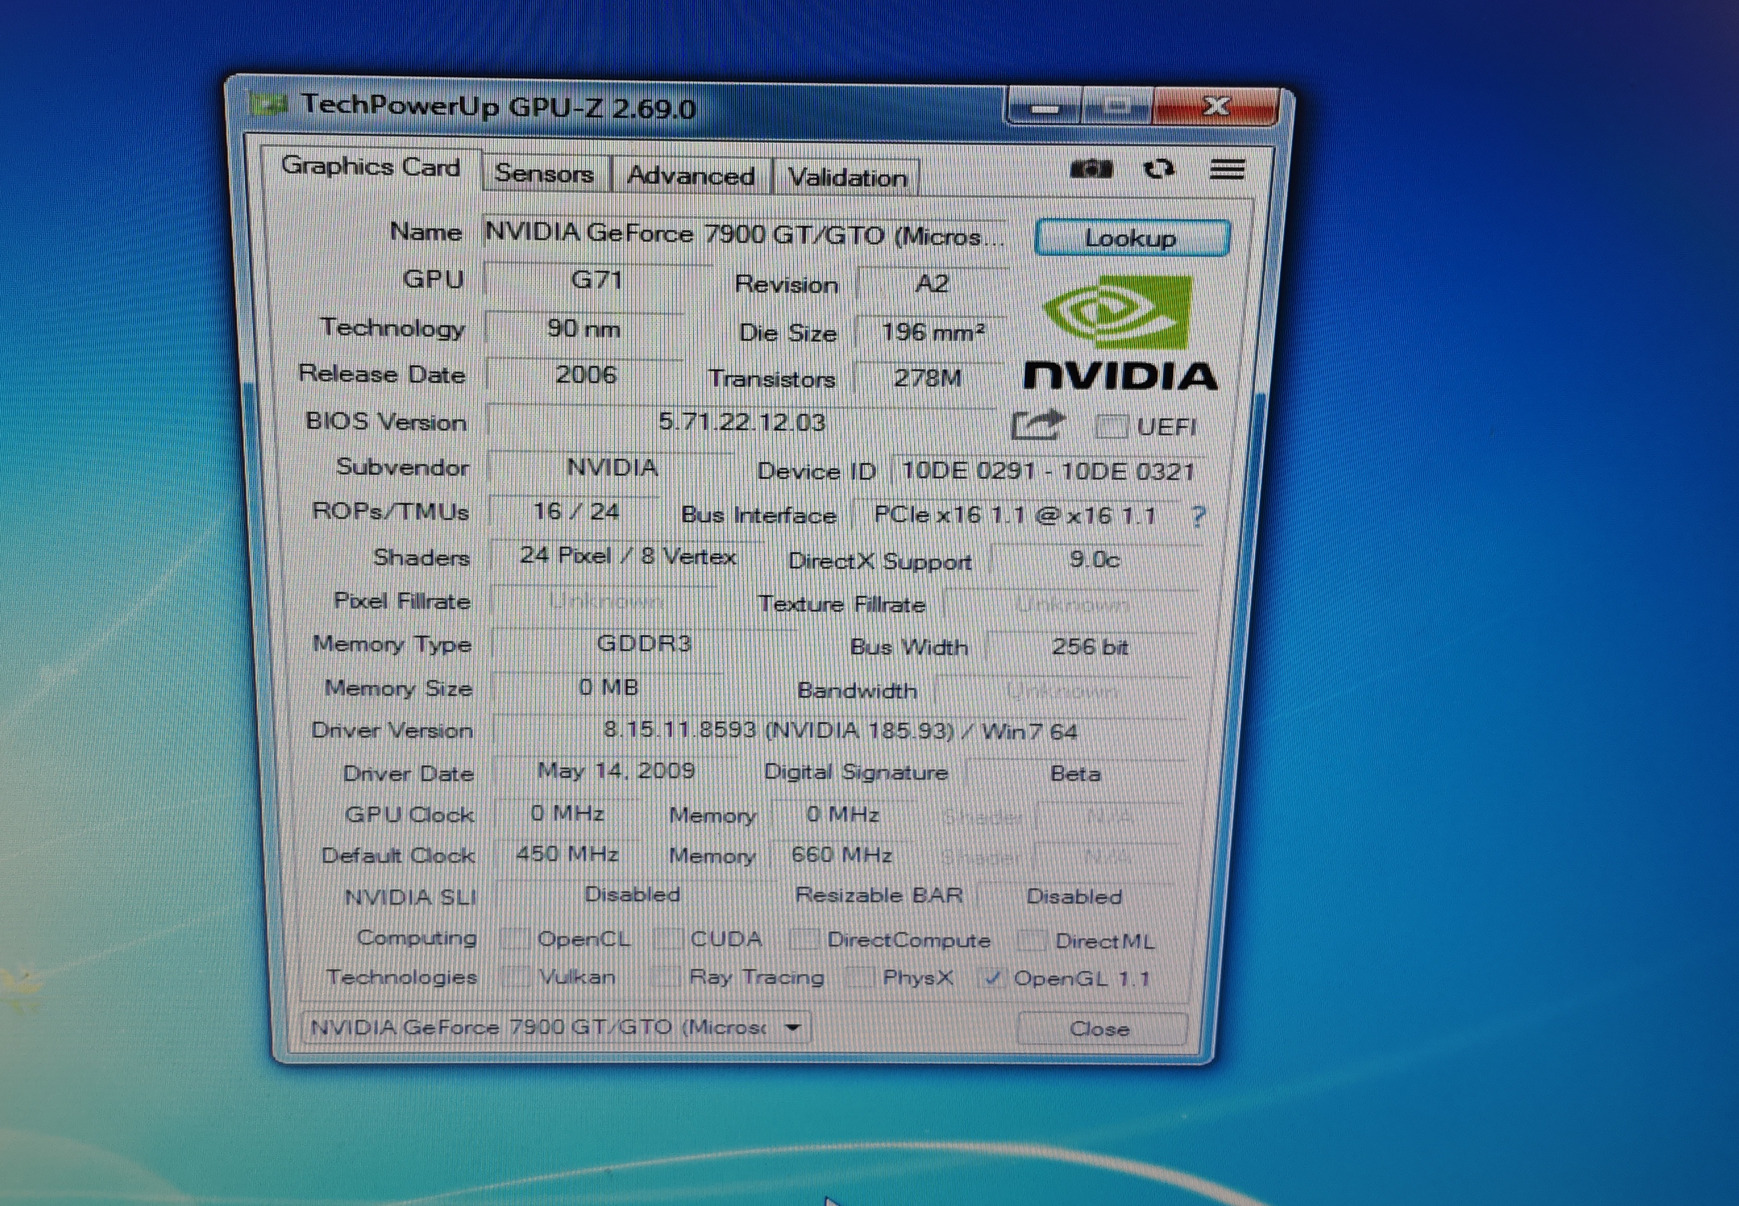Go to the Validation tab

pyautogui.click(x=847, y=178)
